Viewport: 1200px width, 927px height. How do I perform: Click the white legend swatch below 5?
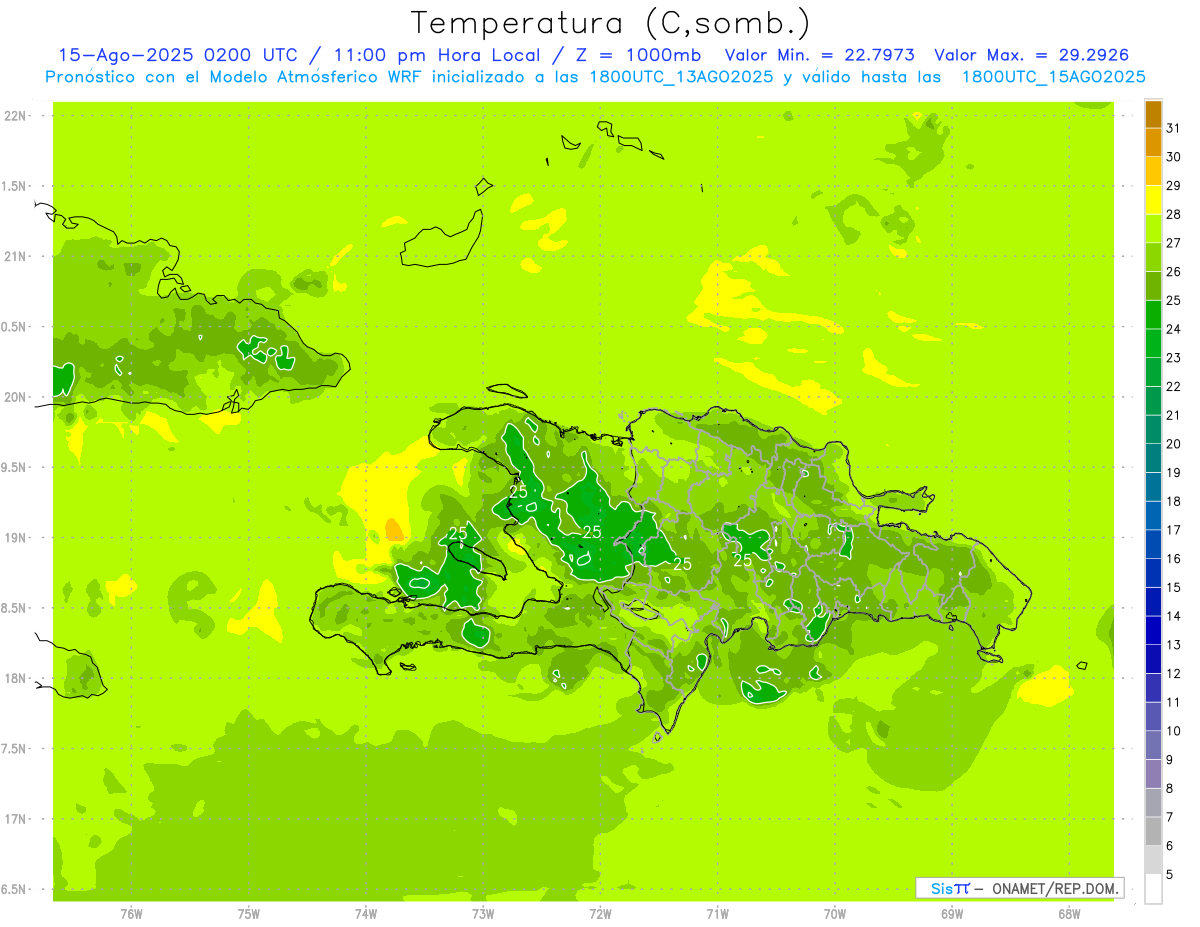coord(1153,889)
